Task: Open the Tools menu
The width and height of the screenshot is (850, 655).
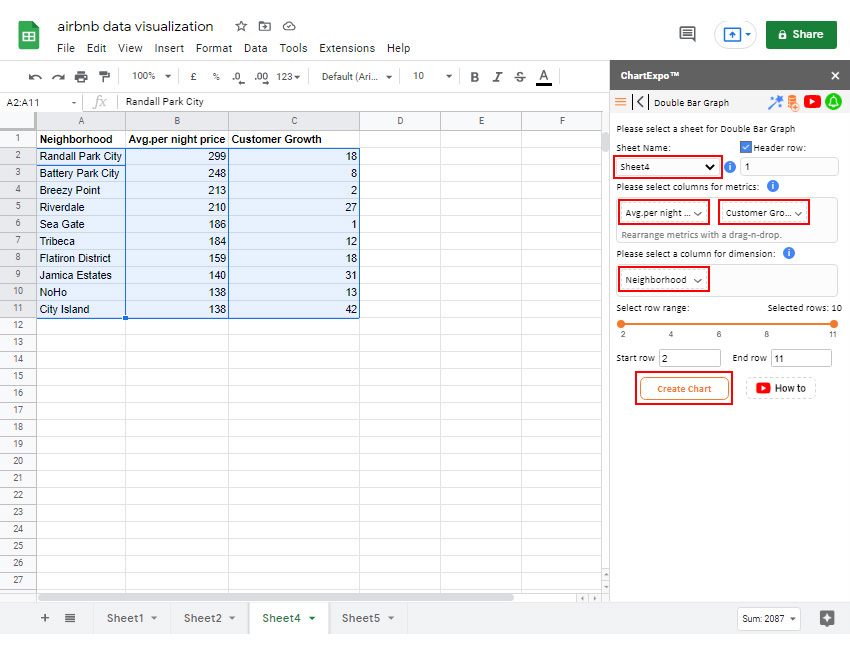Action: 293,48
